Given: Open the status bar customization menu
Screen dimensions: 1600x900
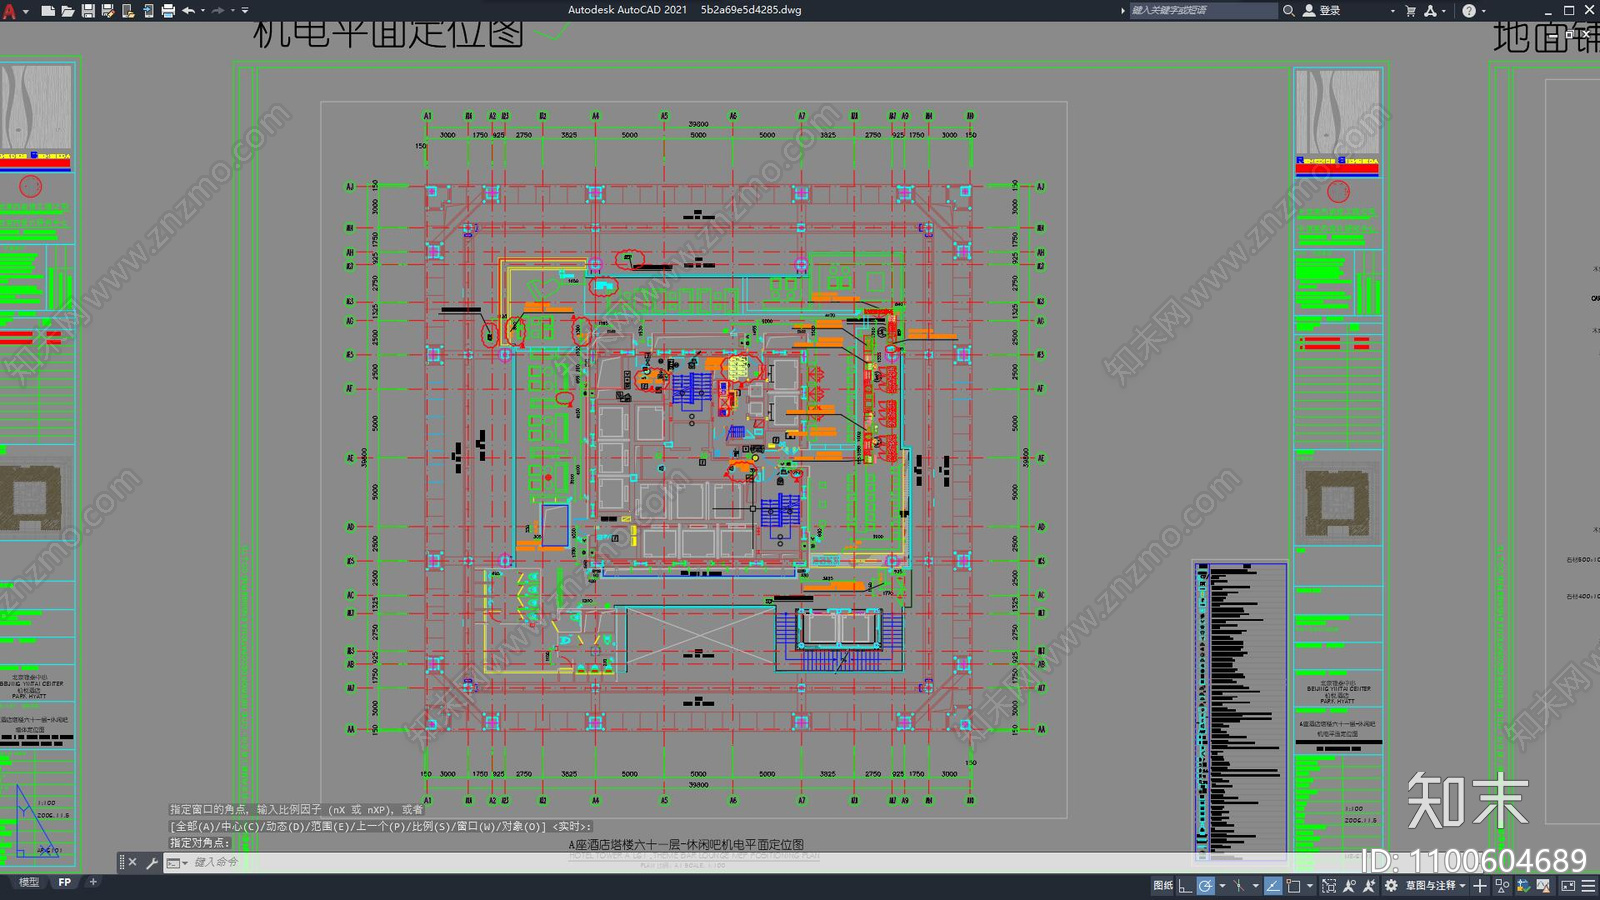Looking at the screenshot, I should (x=1588, y=885).
